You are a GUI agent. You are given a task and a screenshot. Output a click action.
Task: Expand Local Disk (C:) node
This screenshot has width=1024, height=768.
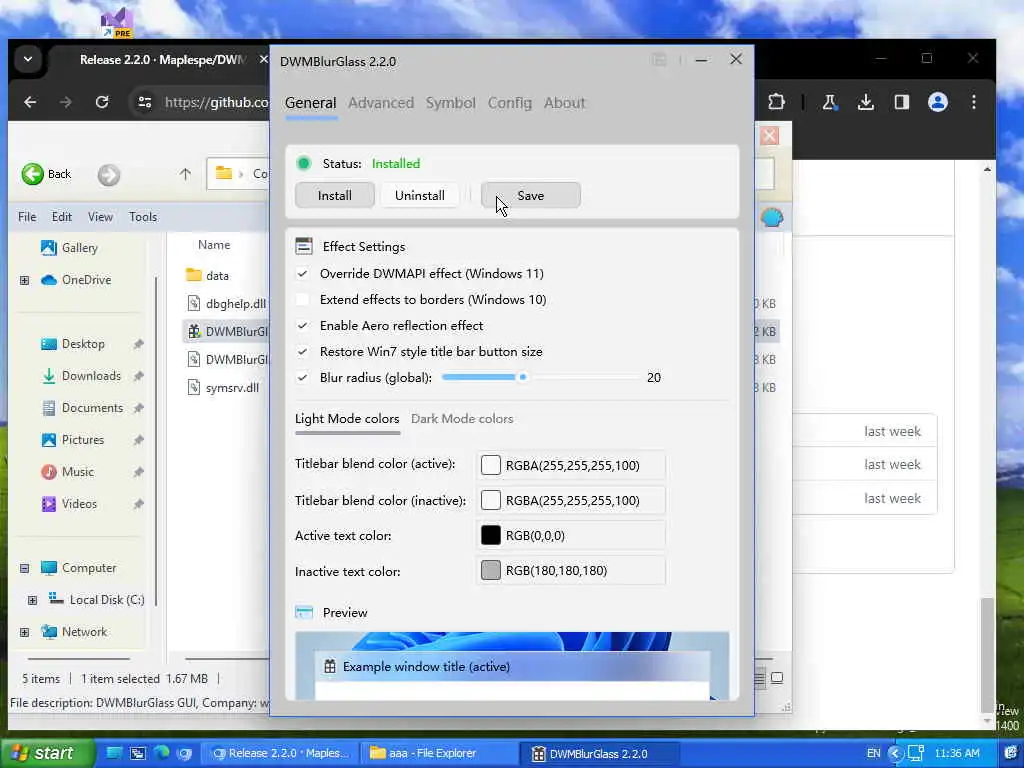[x=32, y=600]
